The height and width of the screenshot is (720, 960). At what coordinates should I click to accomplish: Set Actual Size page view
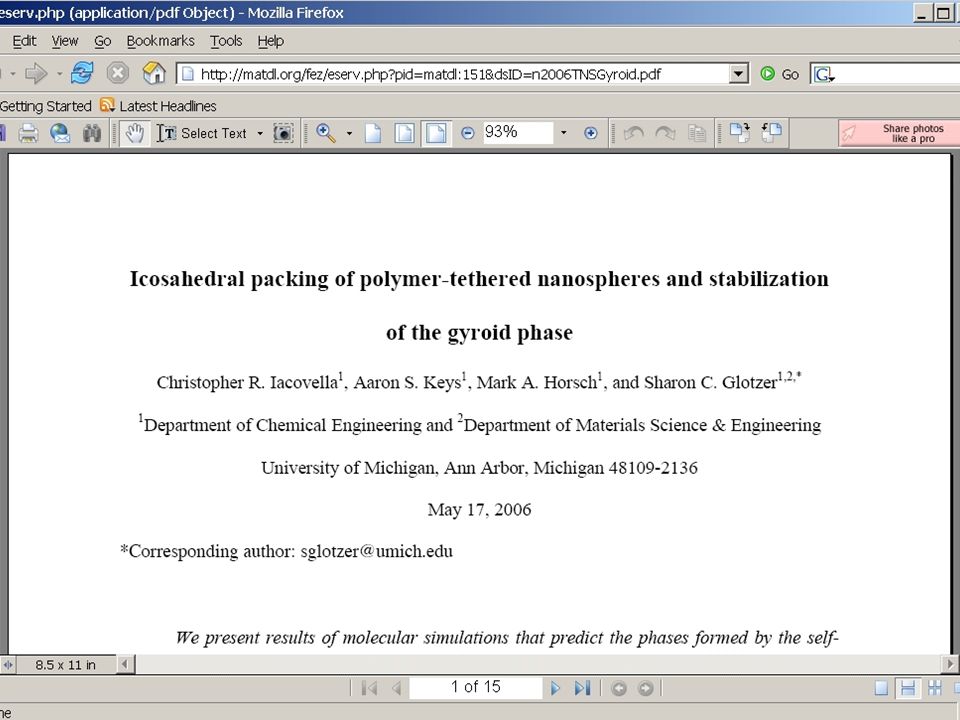(373, 133)
